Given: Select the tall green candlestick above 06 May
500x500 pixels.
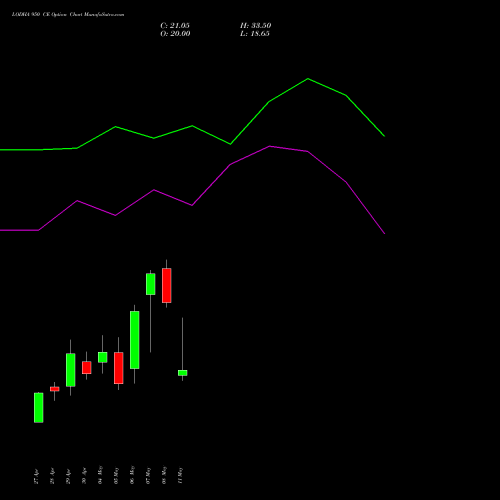Looking at the screenshot, I should click(135, 340).
